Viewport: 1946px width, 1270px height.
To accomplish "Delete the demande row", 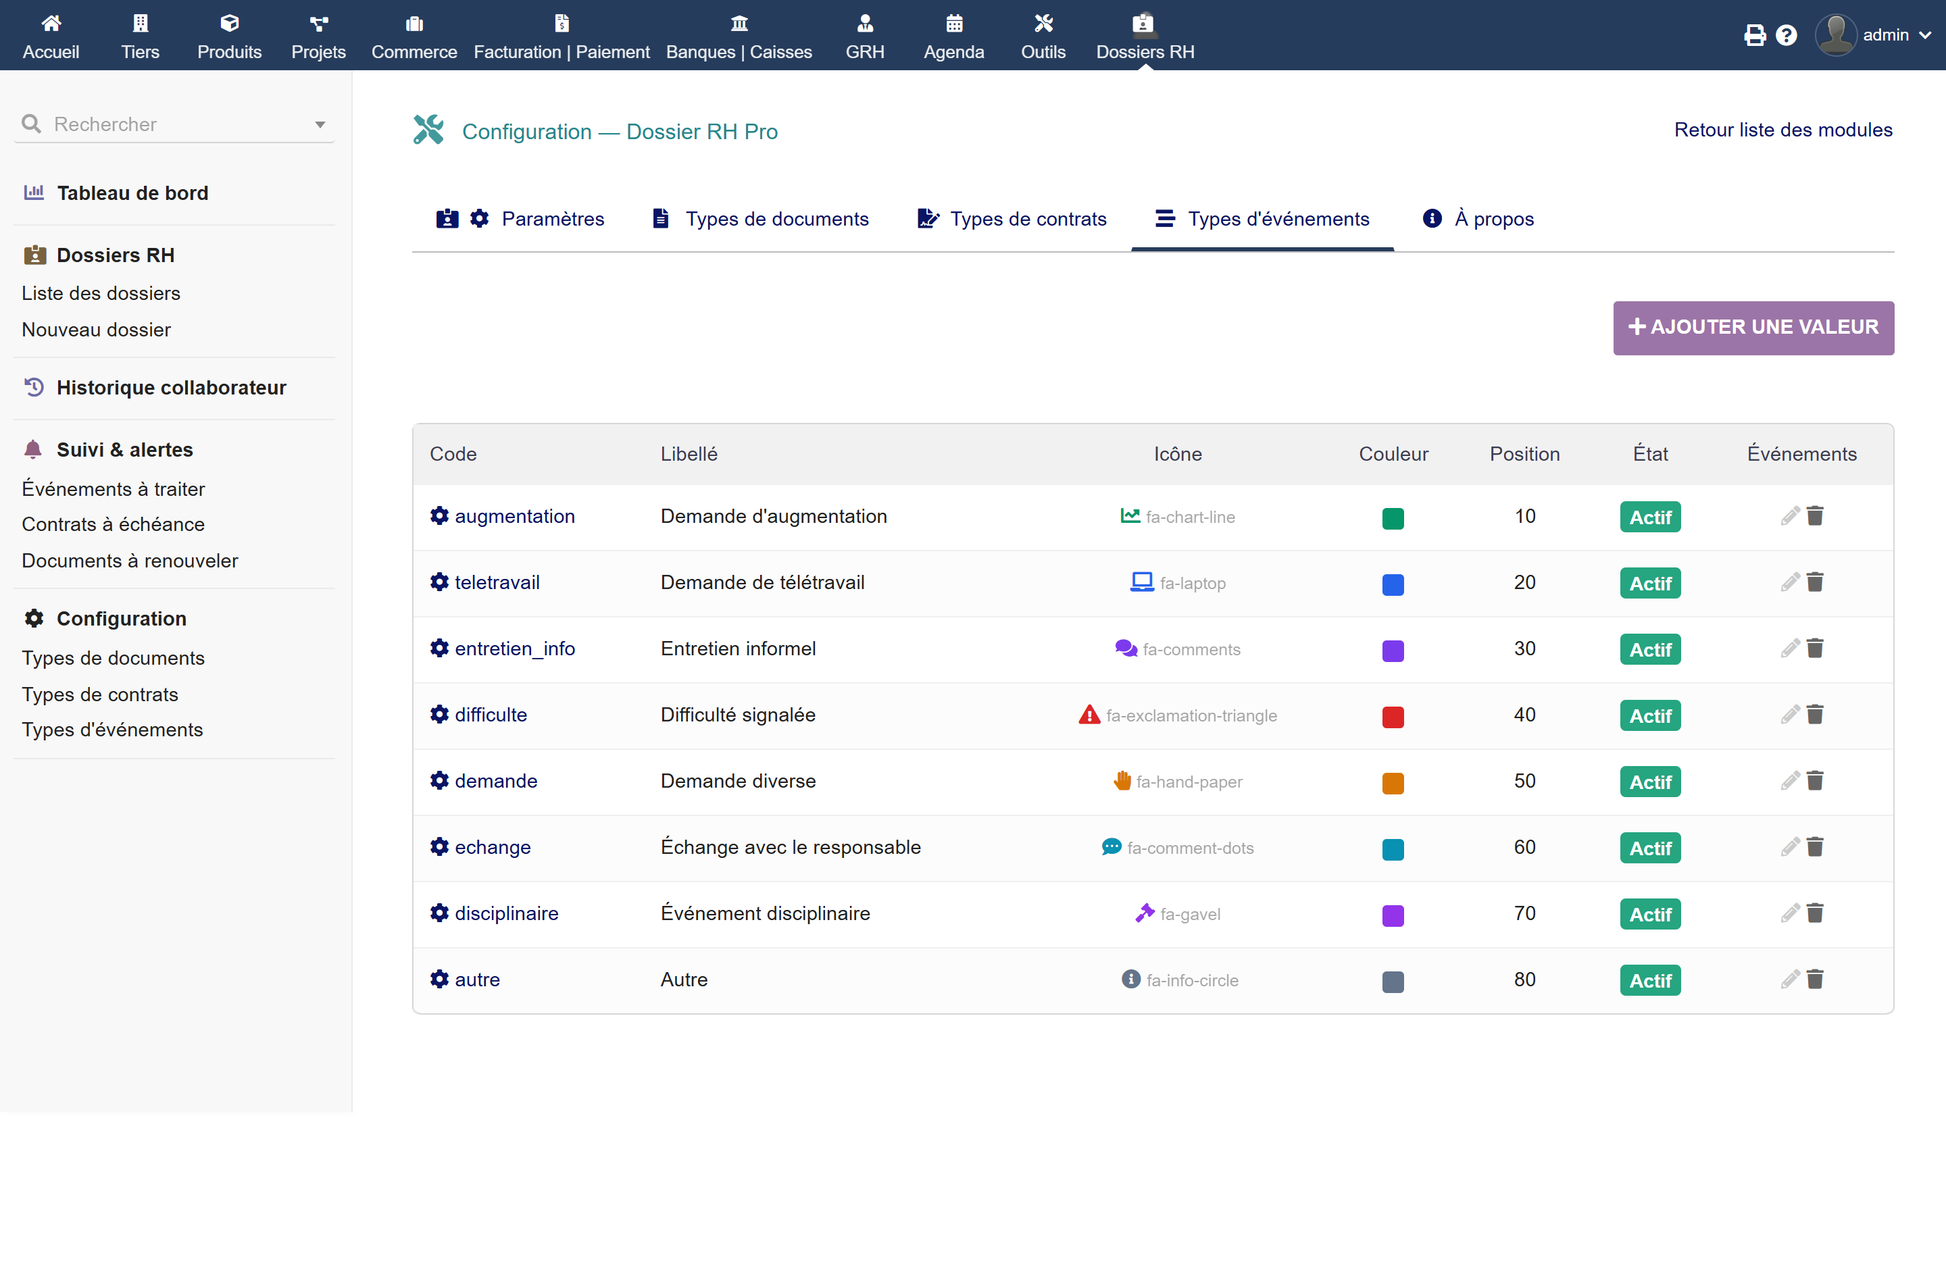I will [x=1815, y=780].
